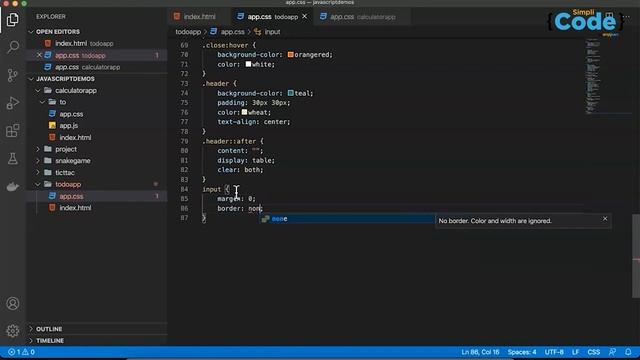This screenshot has height=360, width=640.
Task: Open index.html under todoapp folder
Action: tap(97, 208)
